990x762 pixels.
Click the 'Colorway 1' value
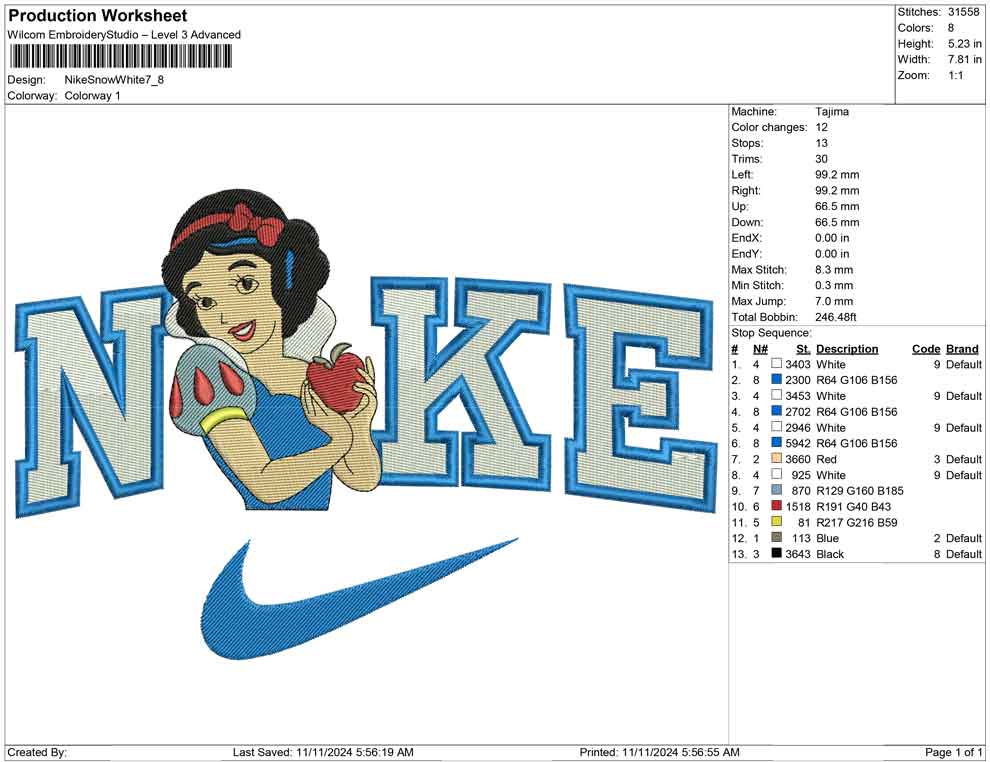click(92, 95)
